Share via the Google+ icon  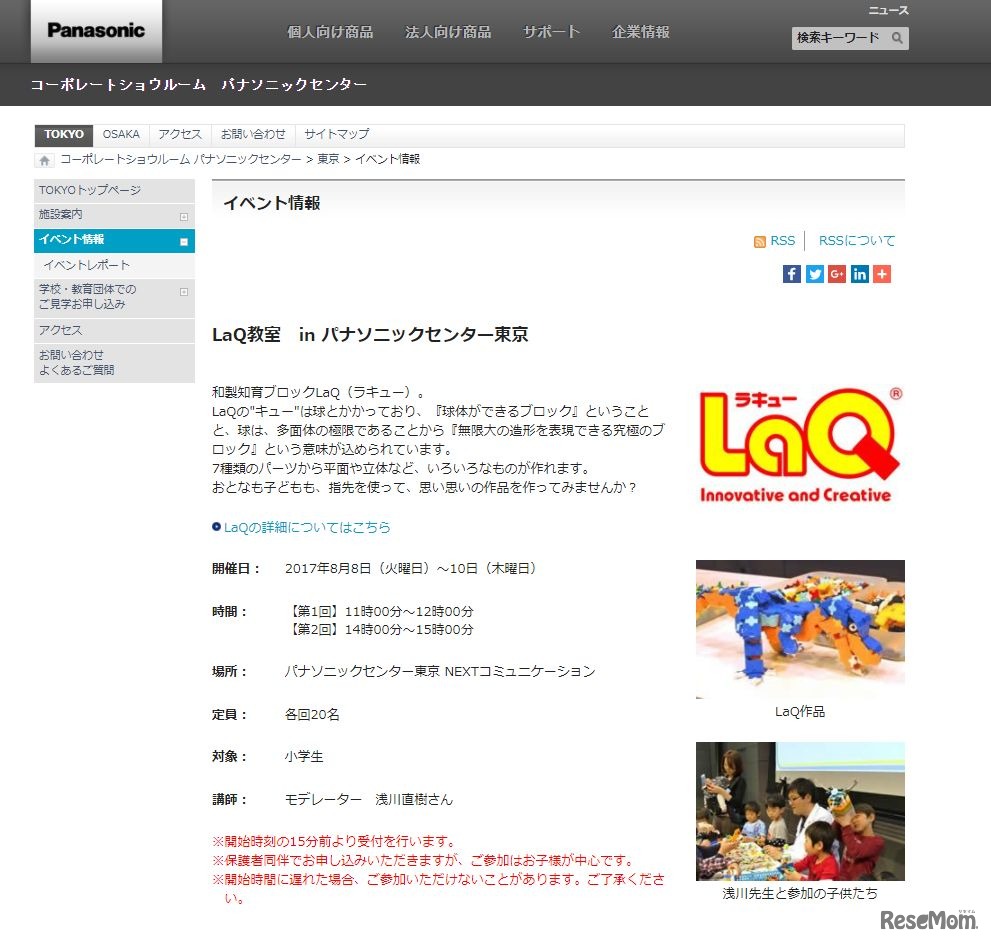[837, 273]
